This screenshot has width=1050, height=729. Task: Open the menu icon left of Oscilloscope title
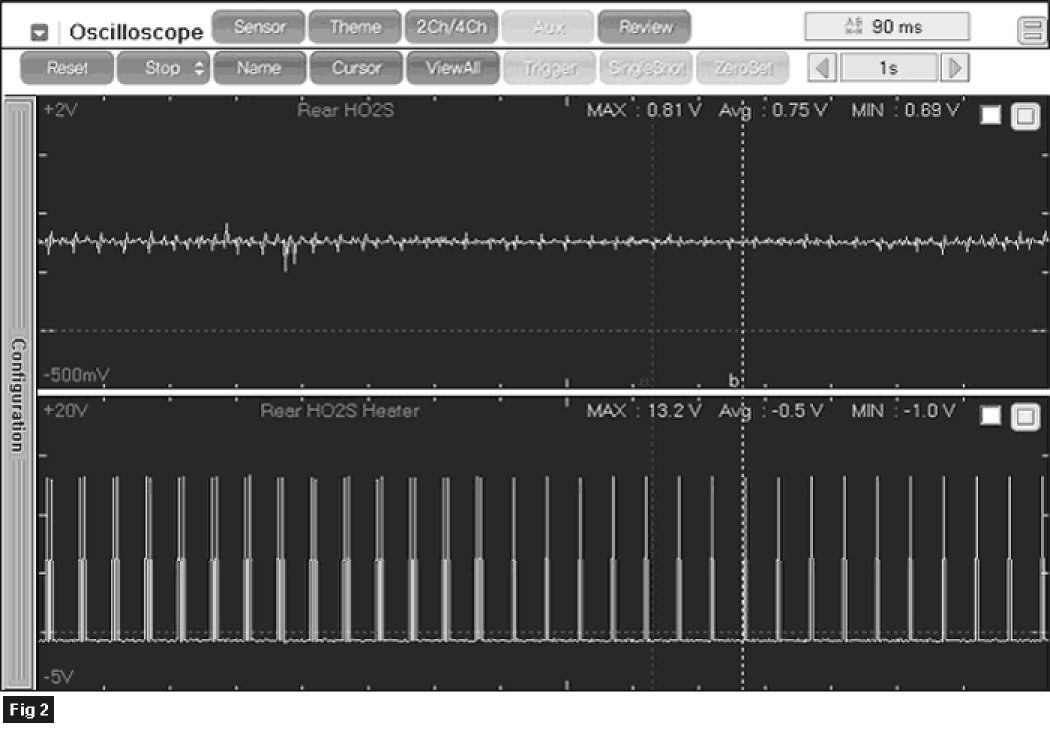(40, 32)
